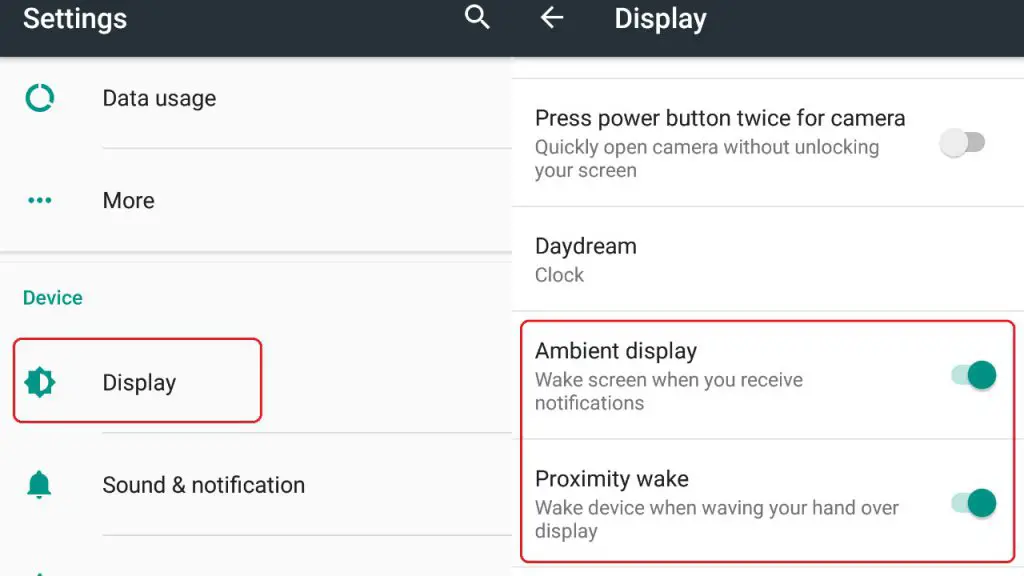Tap the Proximity wake label text
Screen dimensions: 1024x576
pyautogui.click(x=612, y=479)
